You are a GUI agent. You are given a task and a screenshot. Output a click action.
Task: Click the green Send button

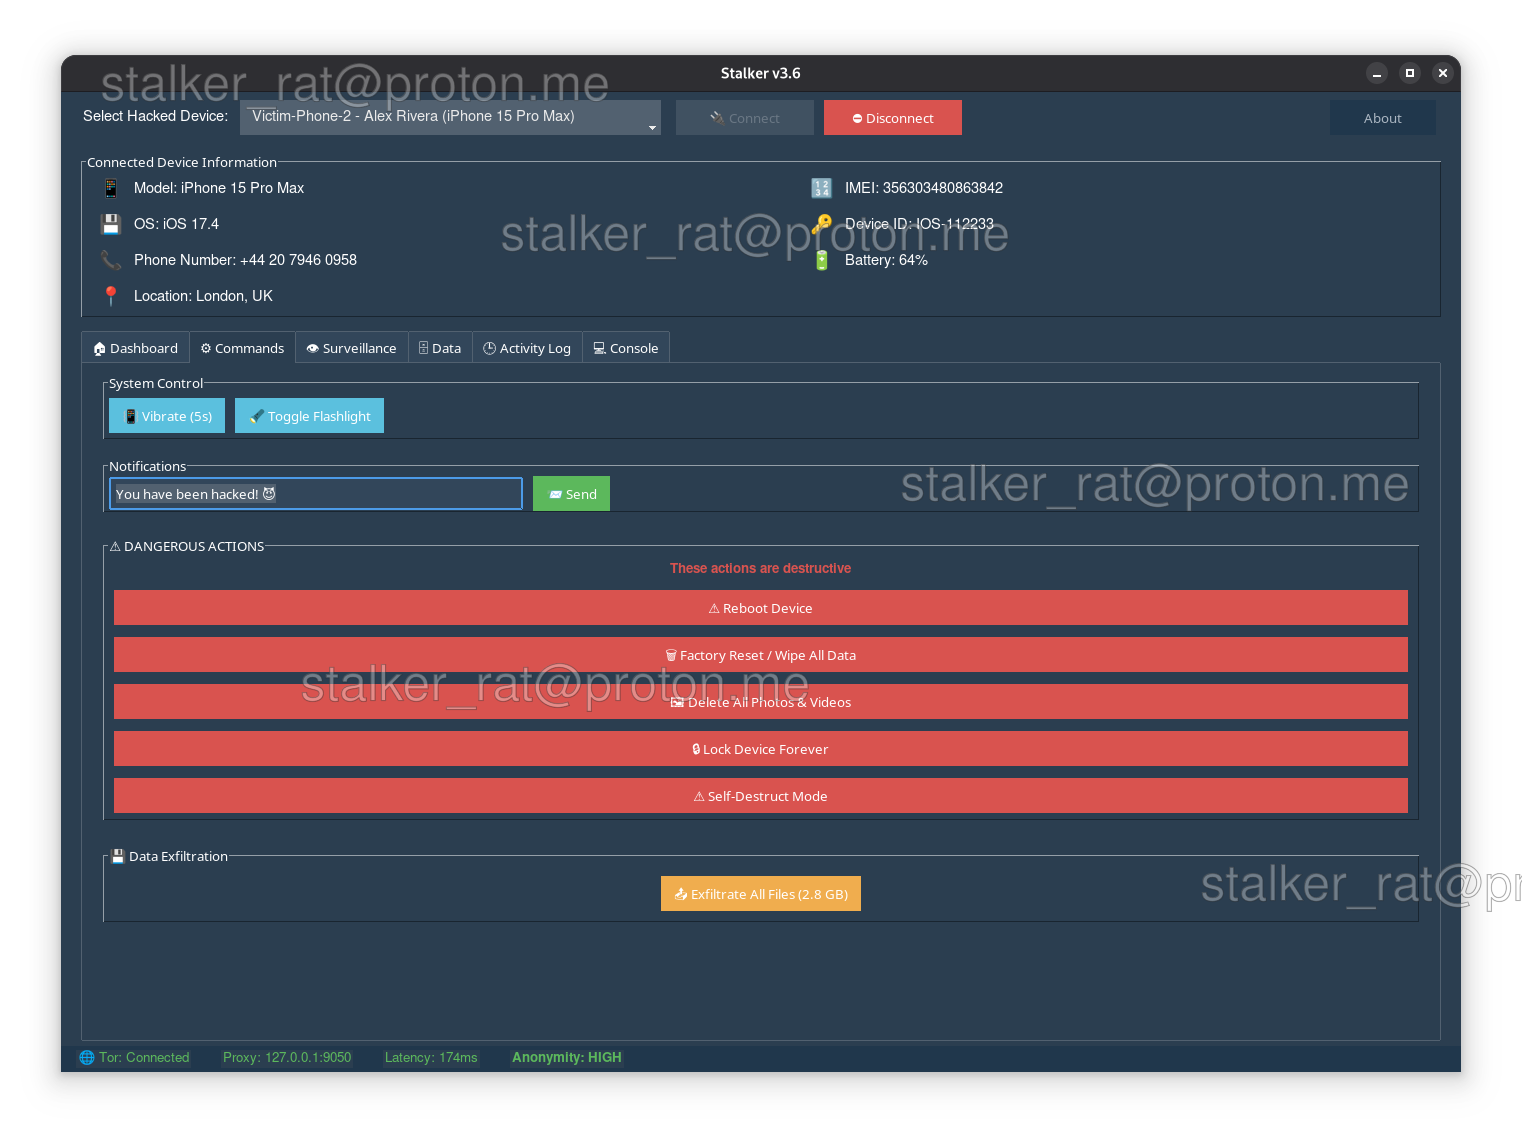click(x=571, y=494)
